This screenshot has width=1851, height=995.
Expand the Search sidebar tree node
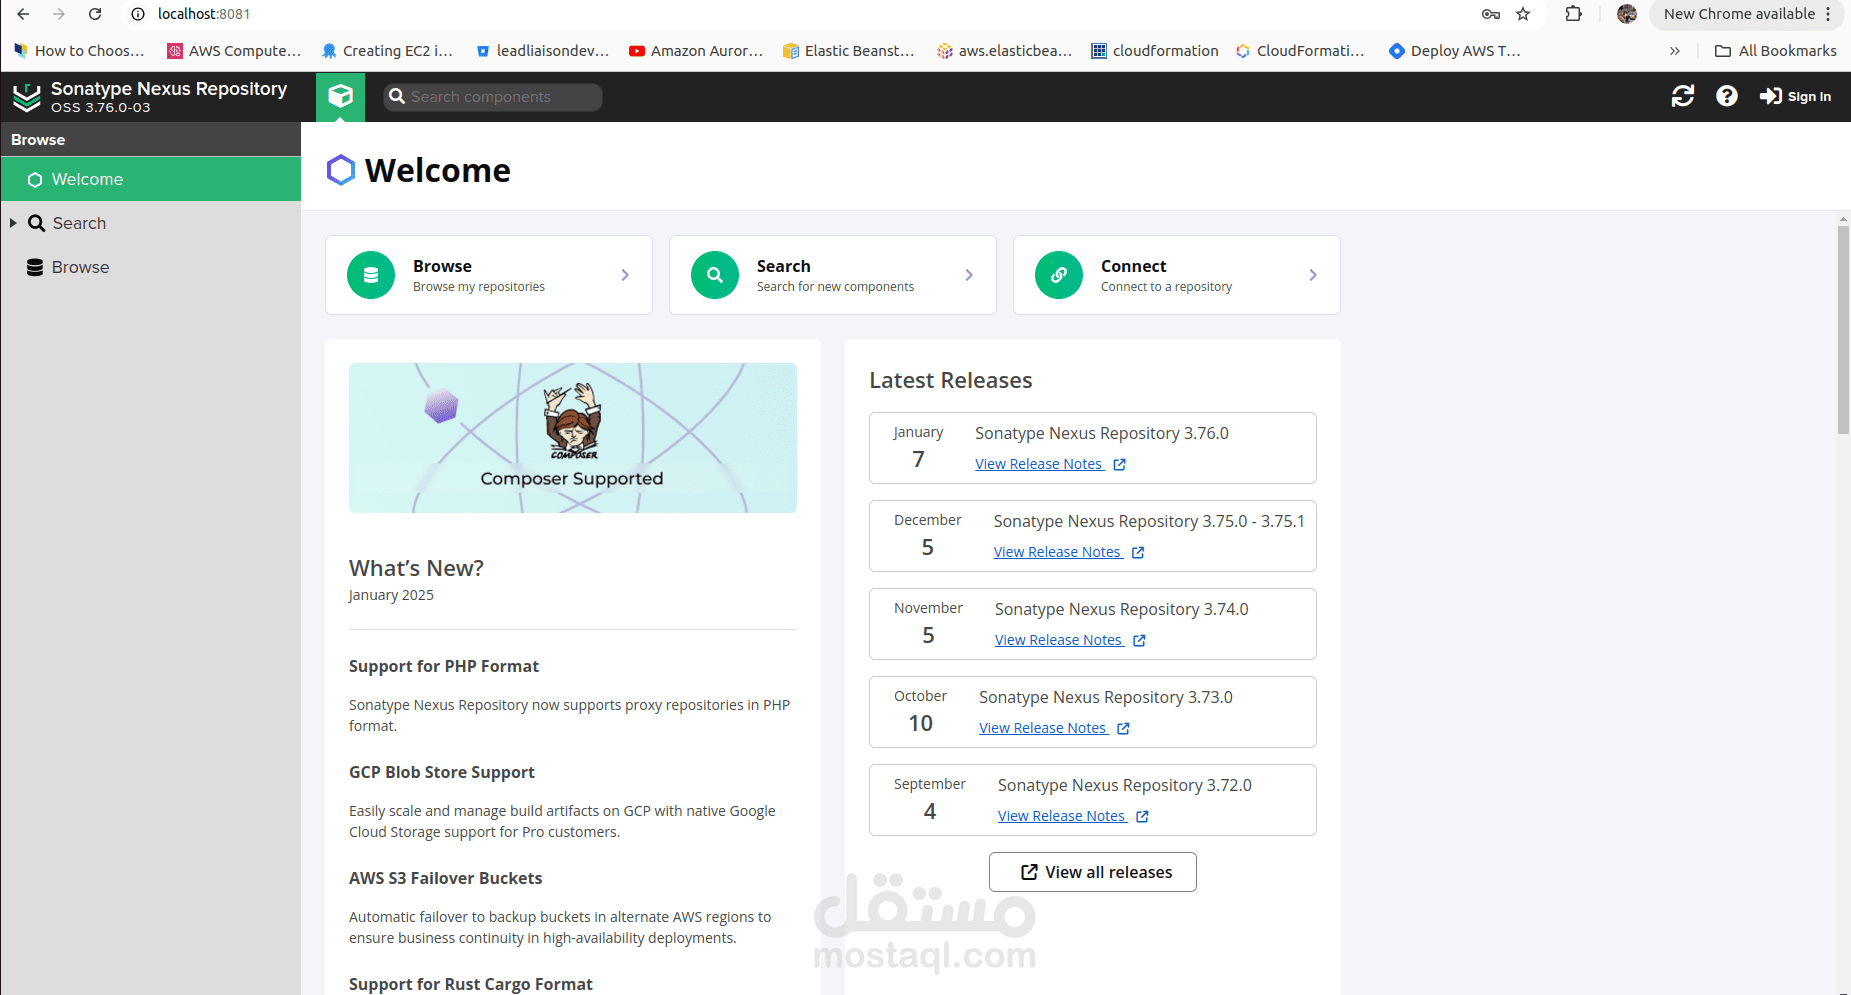point(13,223)
